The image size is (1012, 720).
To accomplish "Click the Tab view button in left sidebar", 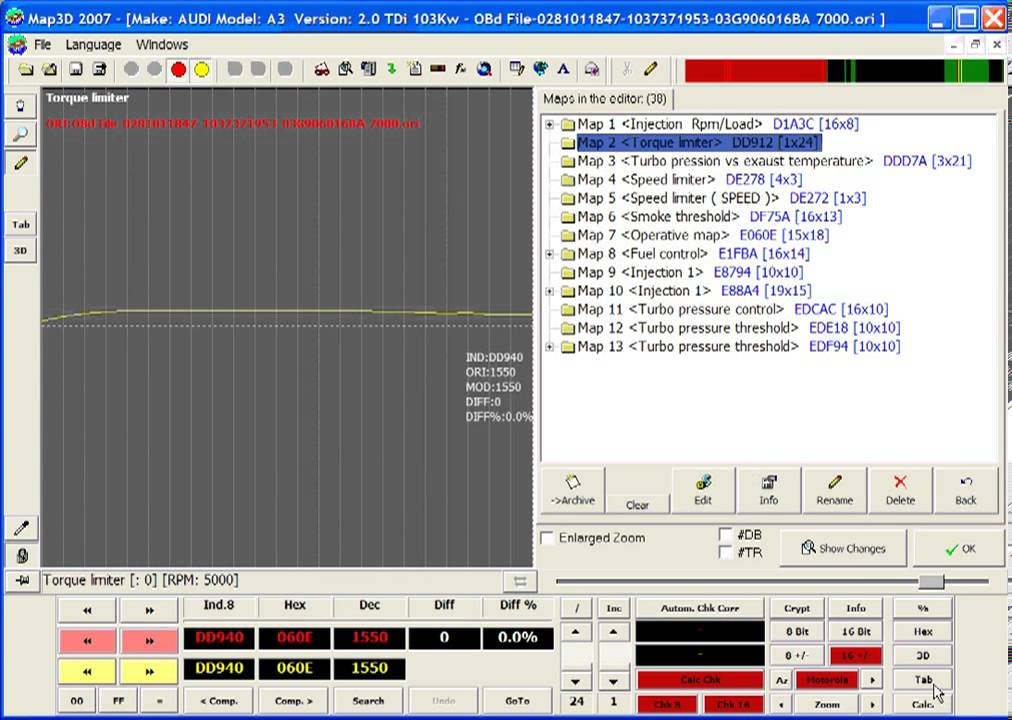I will click(21, 225).
